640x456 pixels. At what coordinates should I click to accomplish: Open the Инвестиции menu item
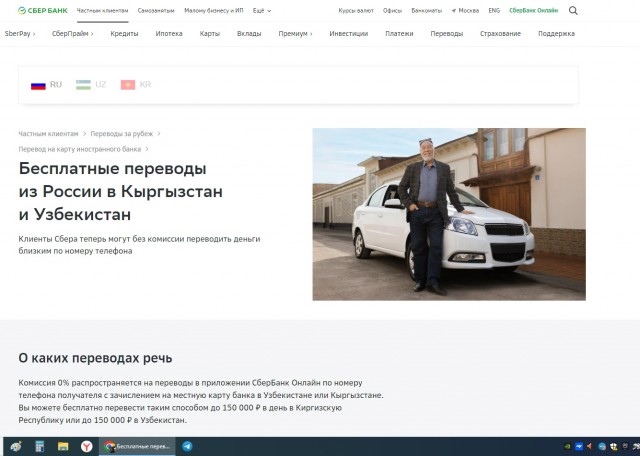[x=349, y=34]
